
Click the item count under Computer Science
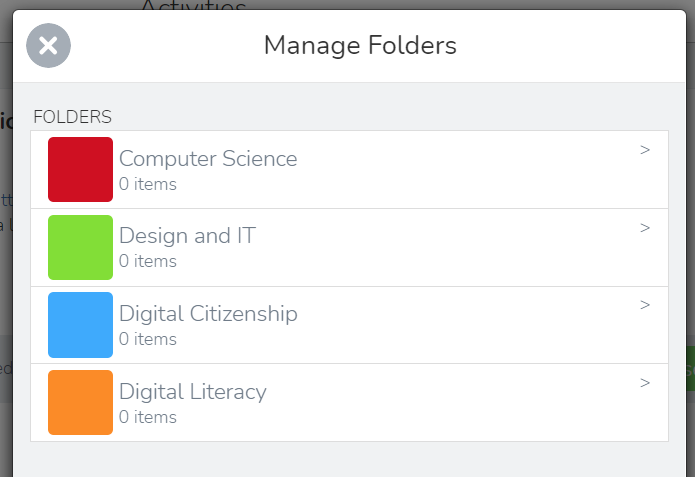tap(148, 184)
